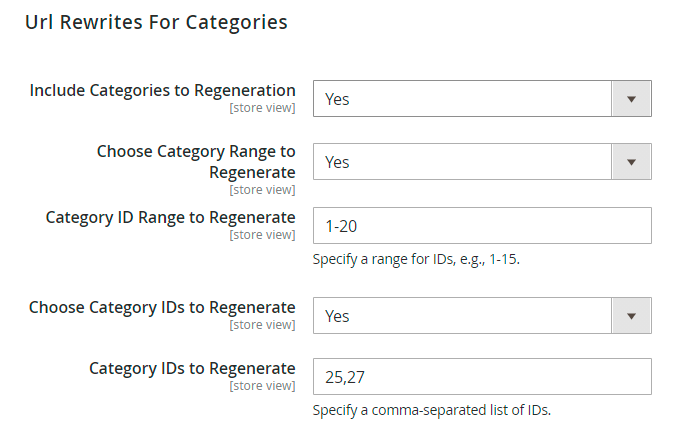Click the Include Categories to Regeneration label
Viewport: 684px width, 441px height.
(x=163, y=90)
